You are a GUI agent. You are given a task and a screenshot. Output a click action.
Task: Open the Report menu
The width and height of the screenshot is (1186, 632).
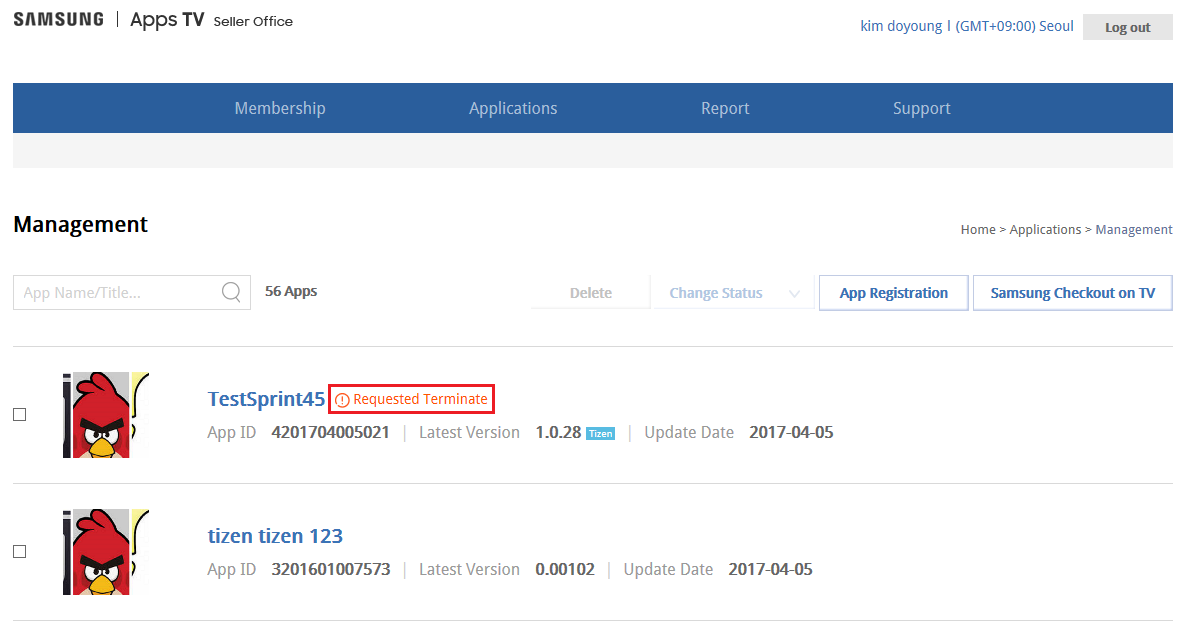point(725,108)
